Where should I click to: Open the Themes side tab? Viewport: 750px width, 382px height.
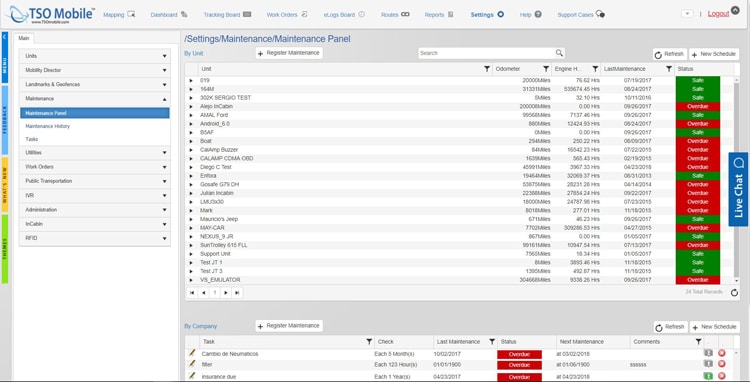point(5,249)
